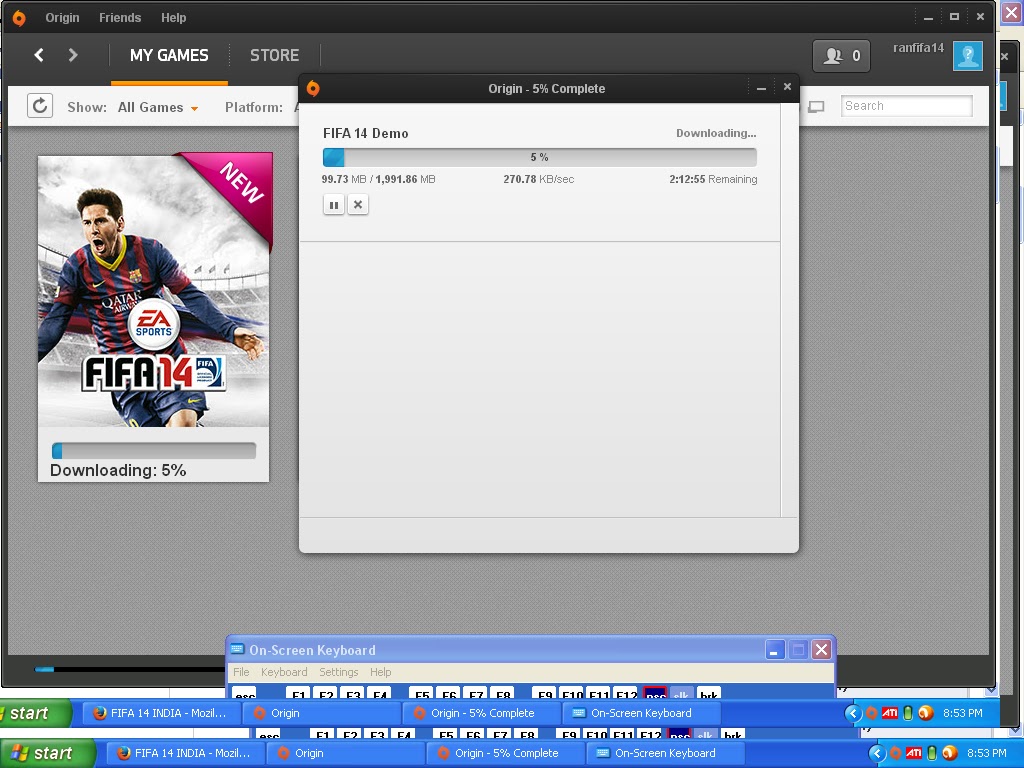Viewport: 1024px width, 768px height.
Task: Click the progress bar under FIFA 14 cover
Action: point(153,450)
